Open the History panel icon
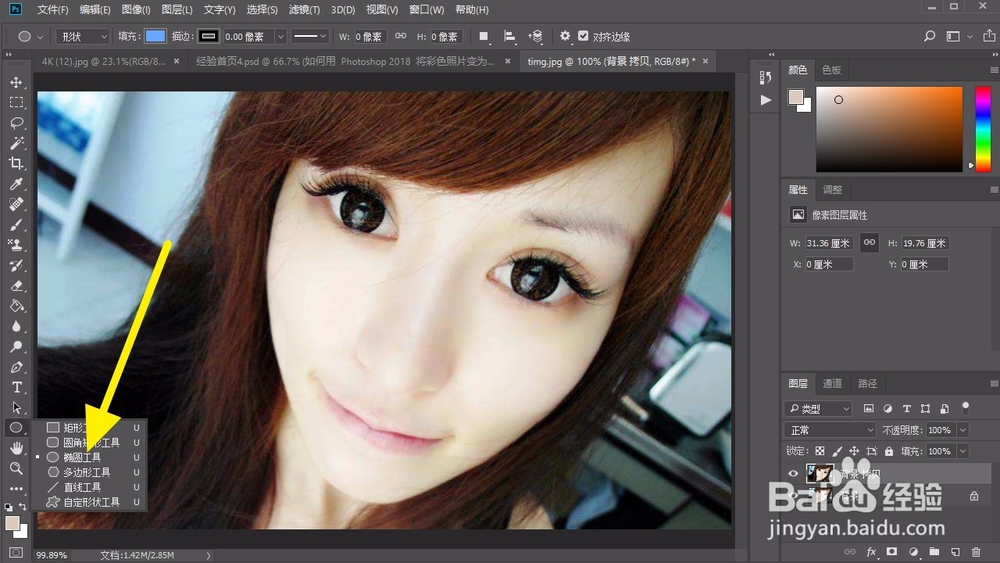Viewport: 1000px width, 563px height. coord(766,77)
